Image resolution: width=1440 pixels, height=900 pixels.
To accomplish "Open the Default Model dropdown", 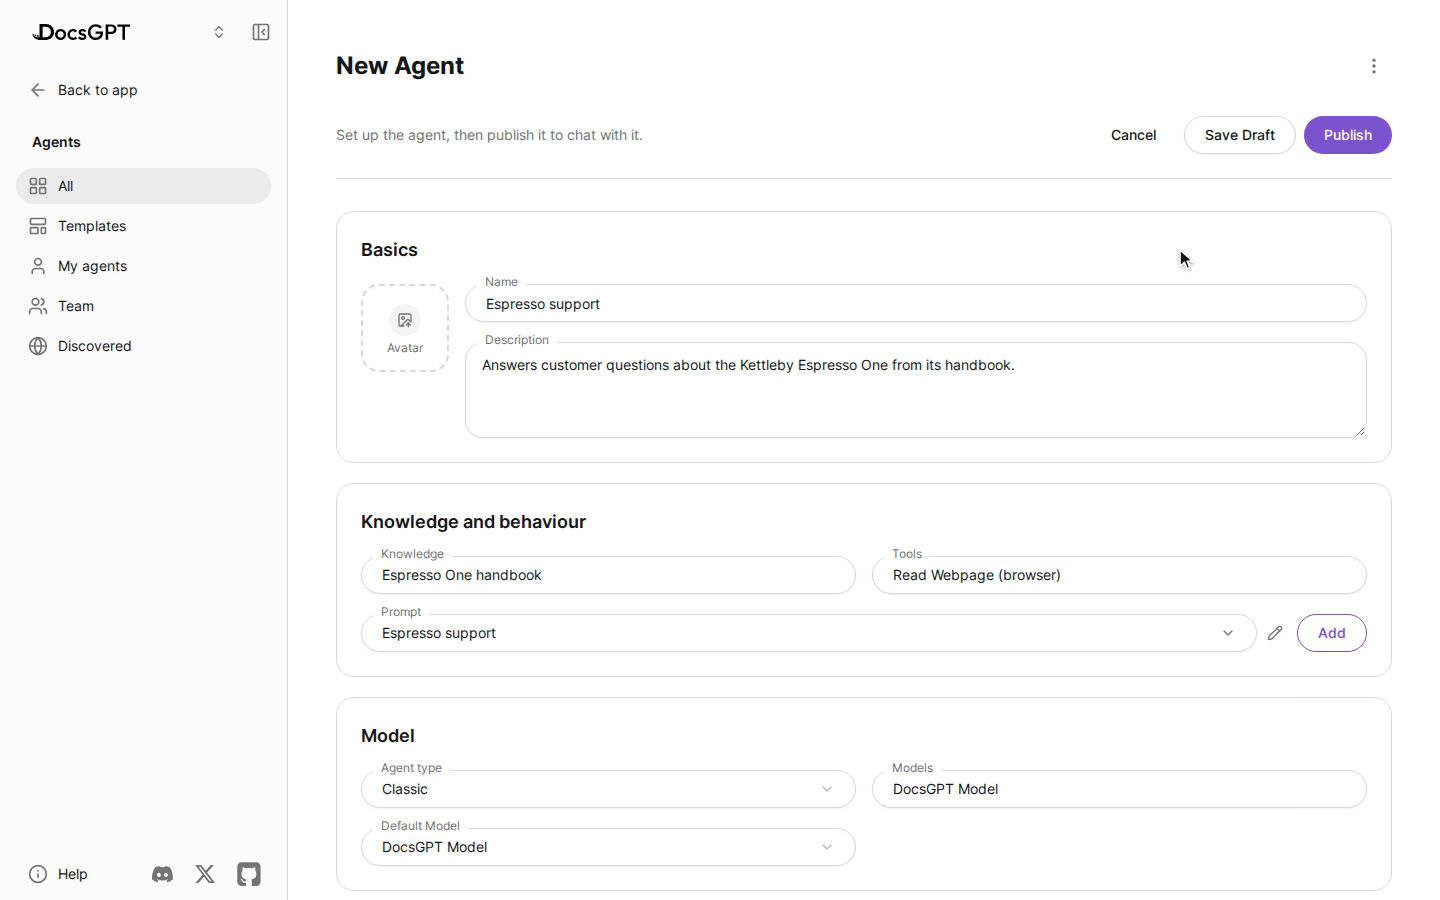I will tap(608, 847).
